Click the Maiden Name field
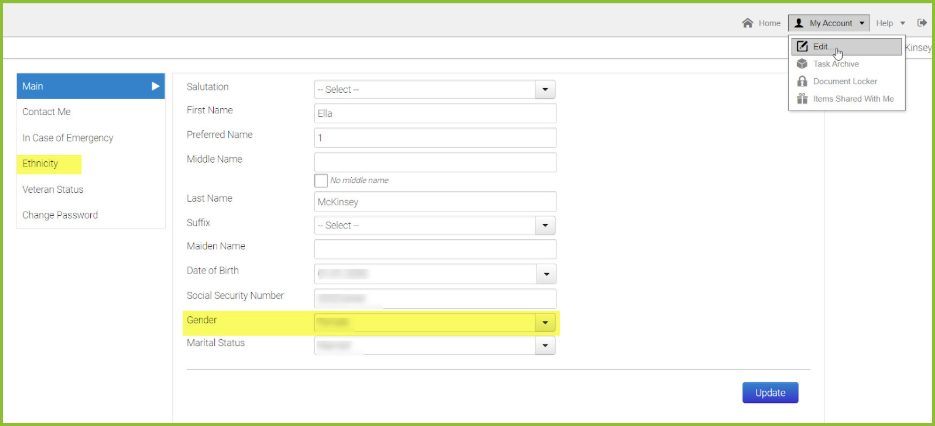This screenshot has width=935, height=426. point(435,249)
